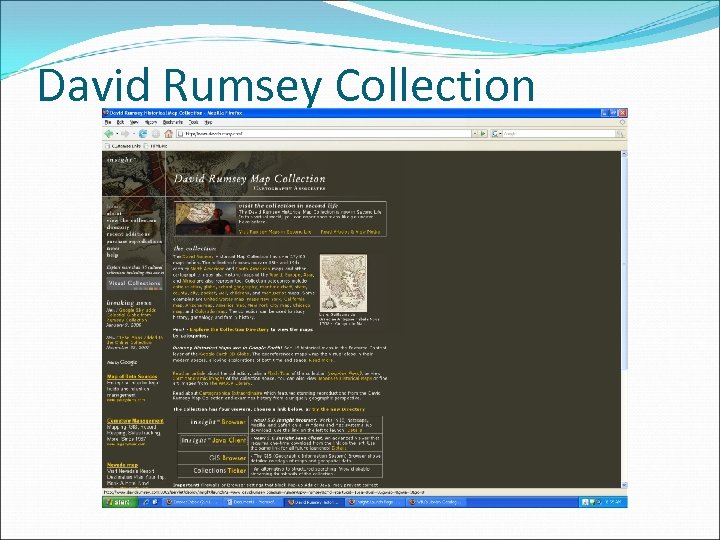The image size is (720, 540).
Task: Click the page vertical scrollbar
Action: coord(624,319)
